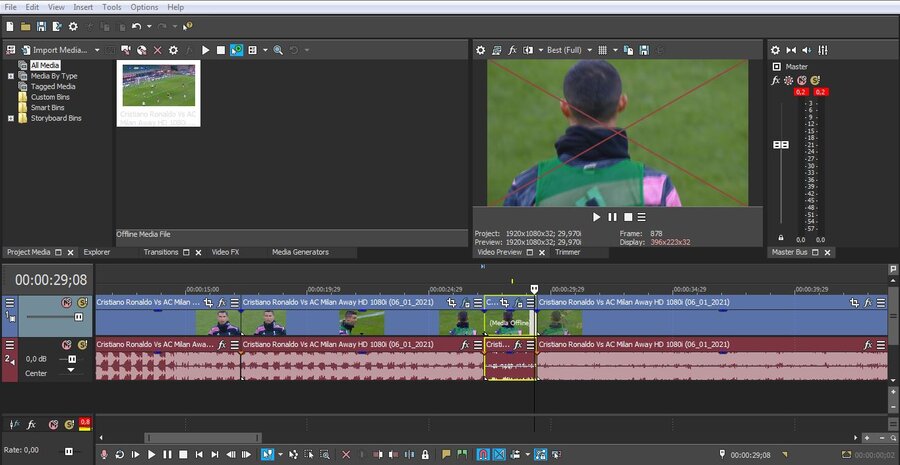The height and width of the screenshot is (465, 900).
Task: Adjust audio track 2 volume slider
Action: coord(72,359)
